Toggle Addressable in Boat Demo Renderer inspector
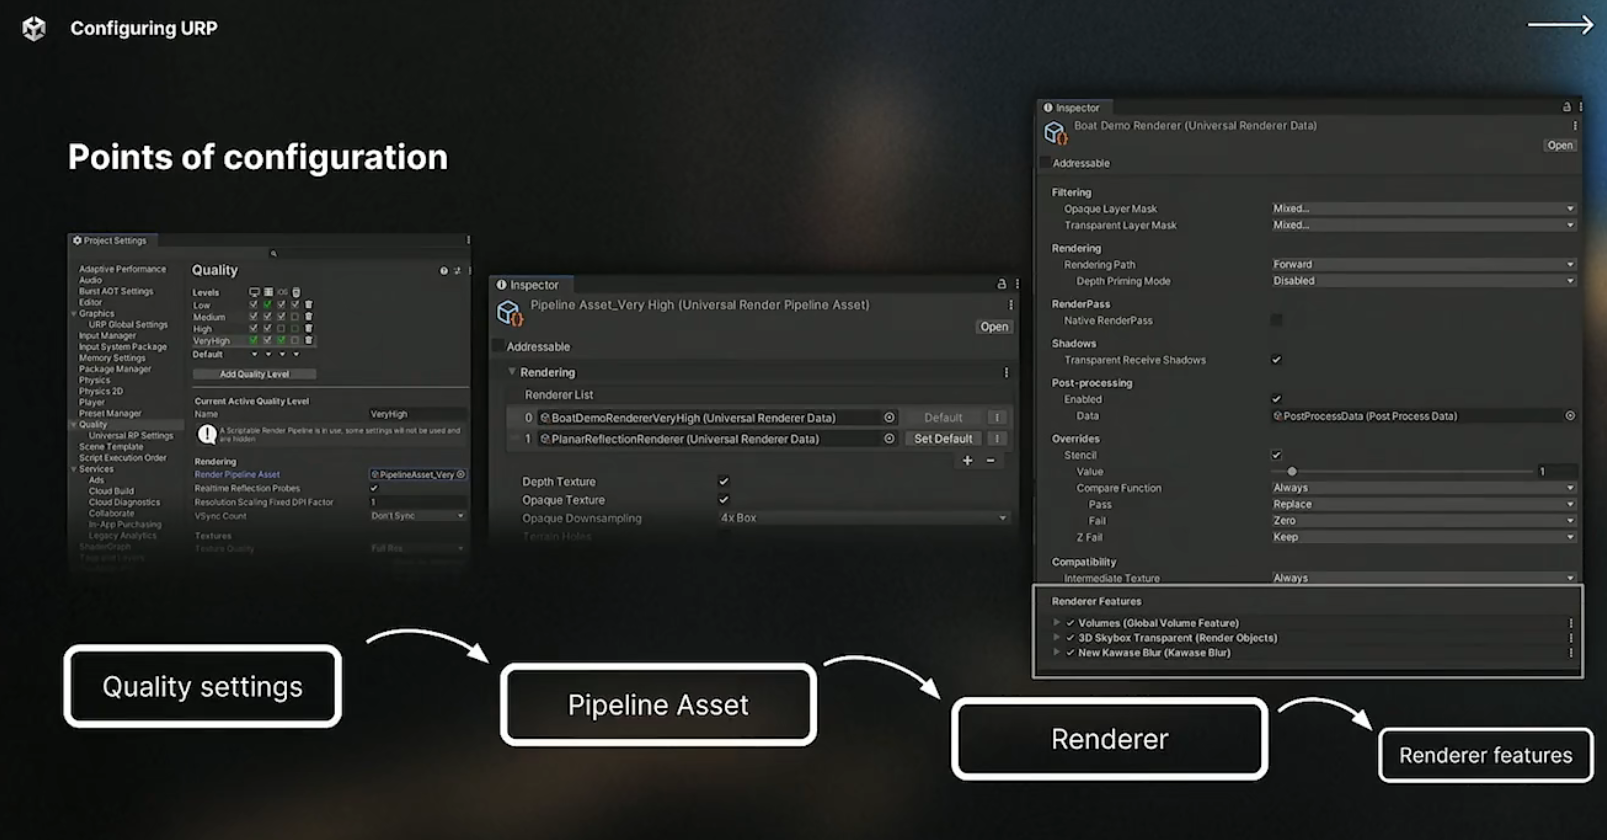1607x840 pixels. 1045,163
